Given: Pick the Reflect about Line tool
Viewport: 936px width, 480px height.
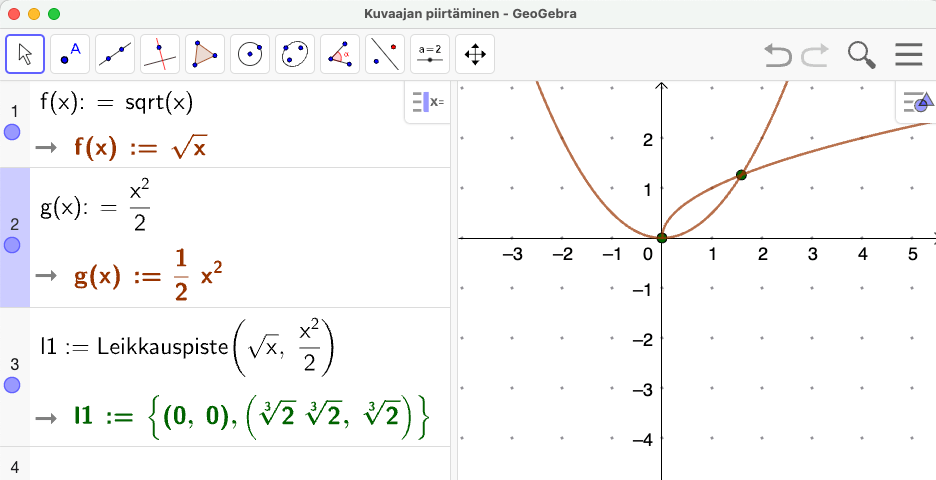Looking at the screenshot, I should point(385,55).
